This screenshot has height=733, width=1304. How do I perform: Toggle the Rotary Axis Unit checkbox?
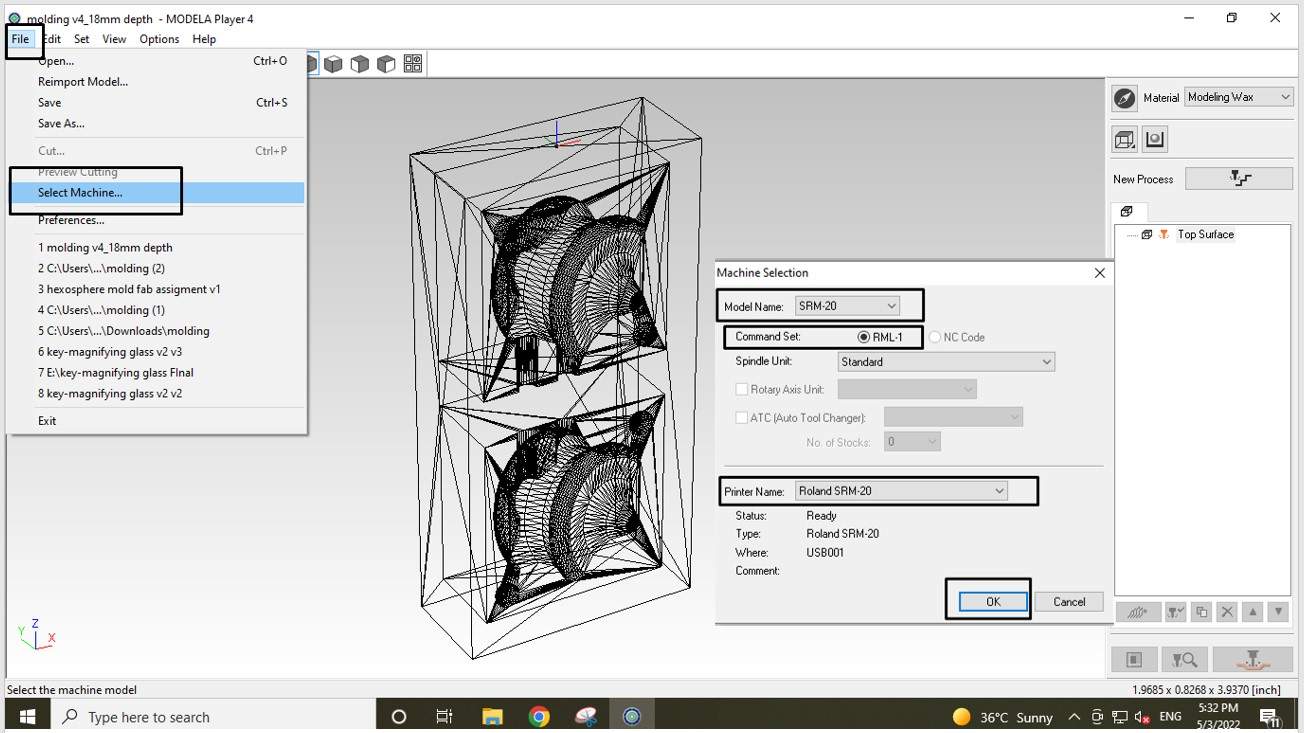(x=742, y=389)
